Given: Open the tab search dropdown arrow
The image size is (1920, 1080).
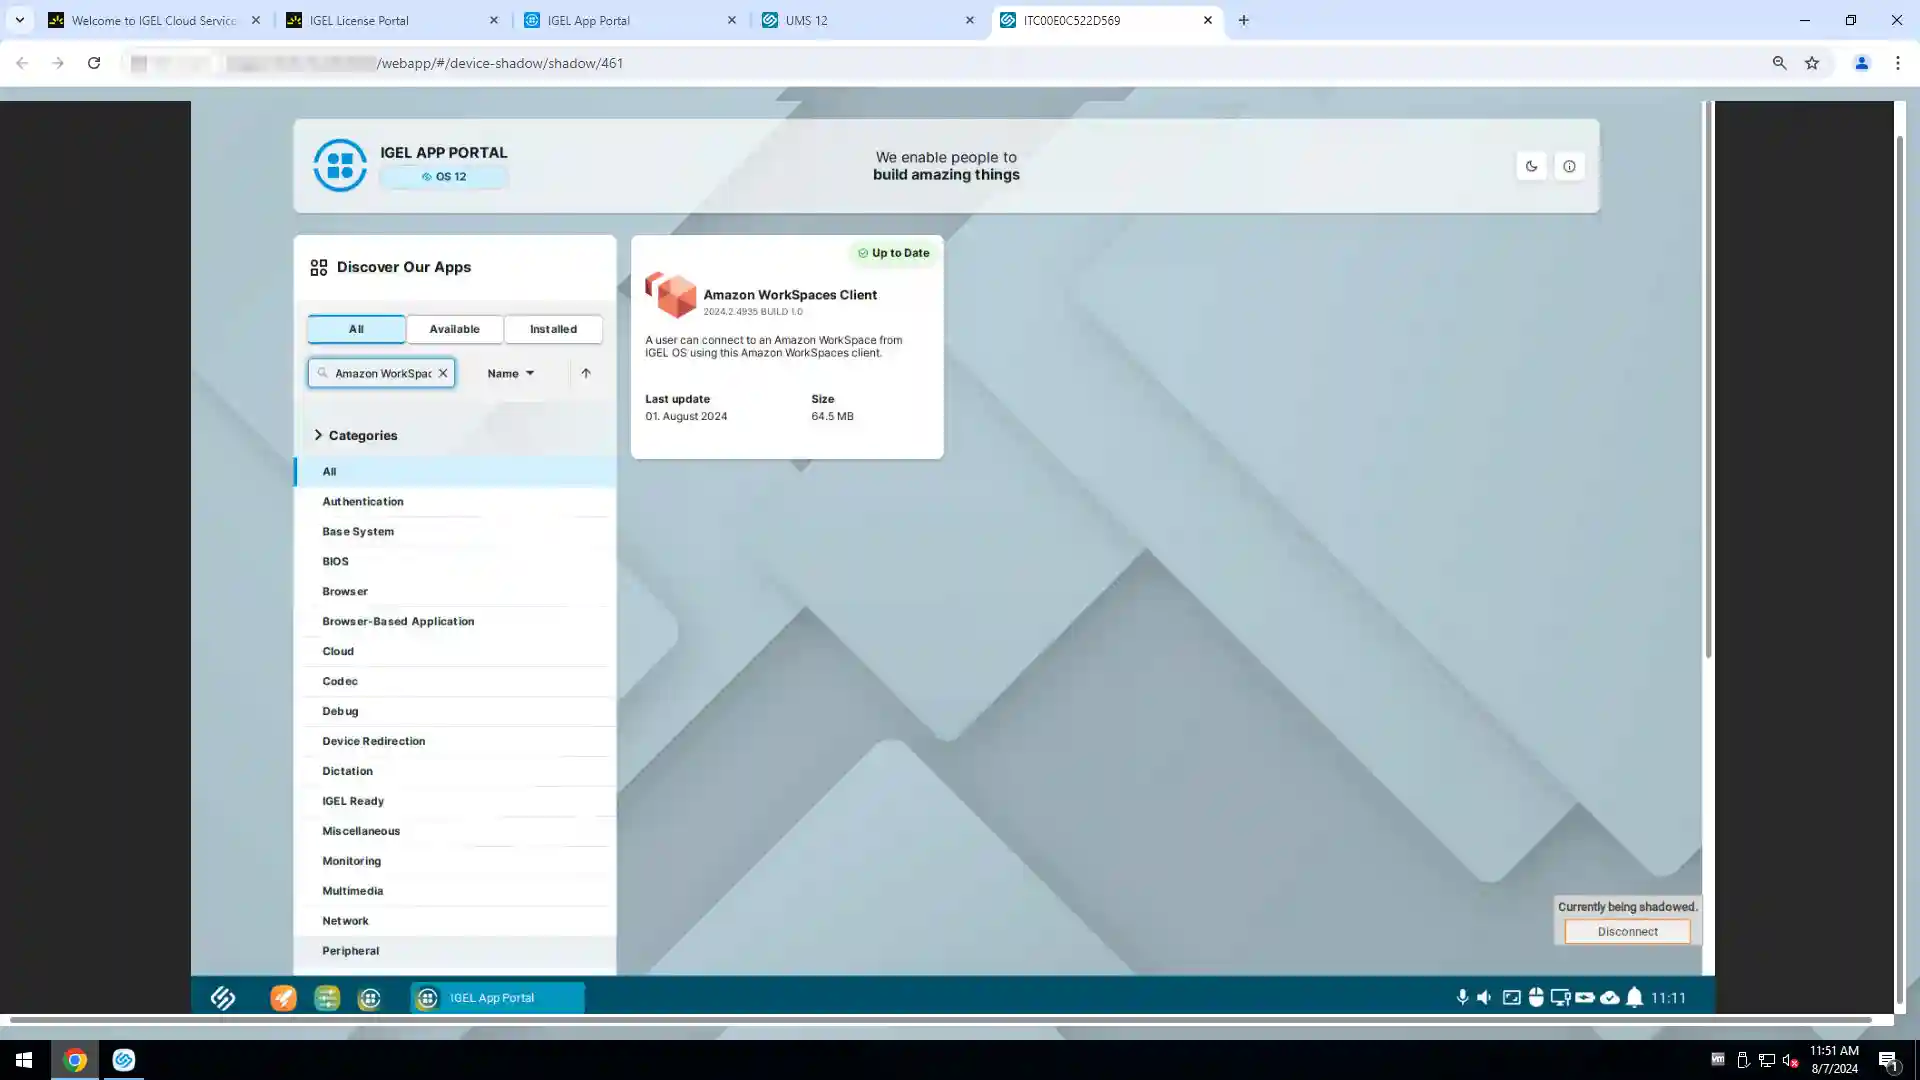Looking at the screenshot, I should coord(19,20).
